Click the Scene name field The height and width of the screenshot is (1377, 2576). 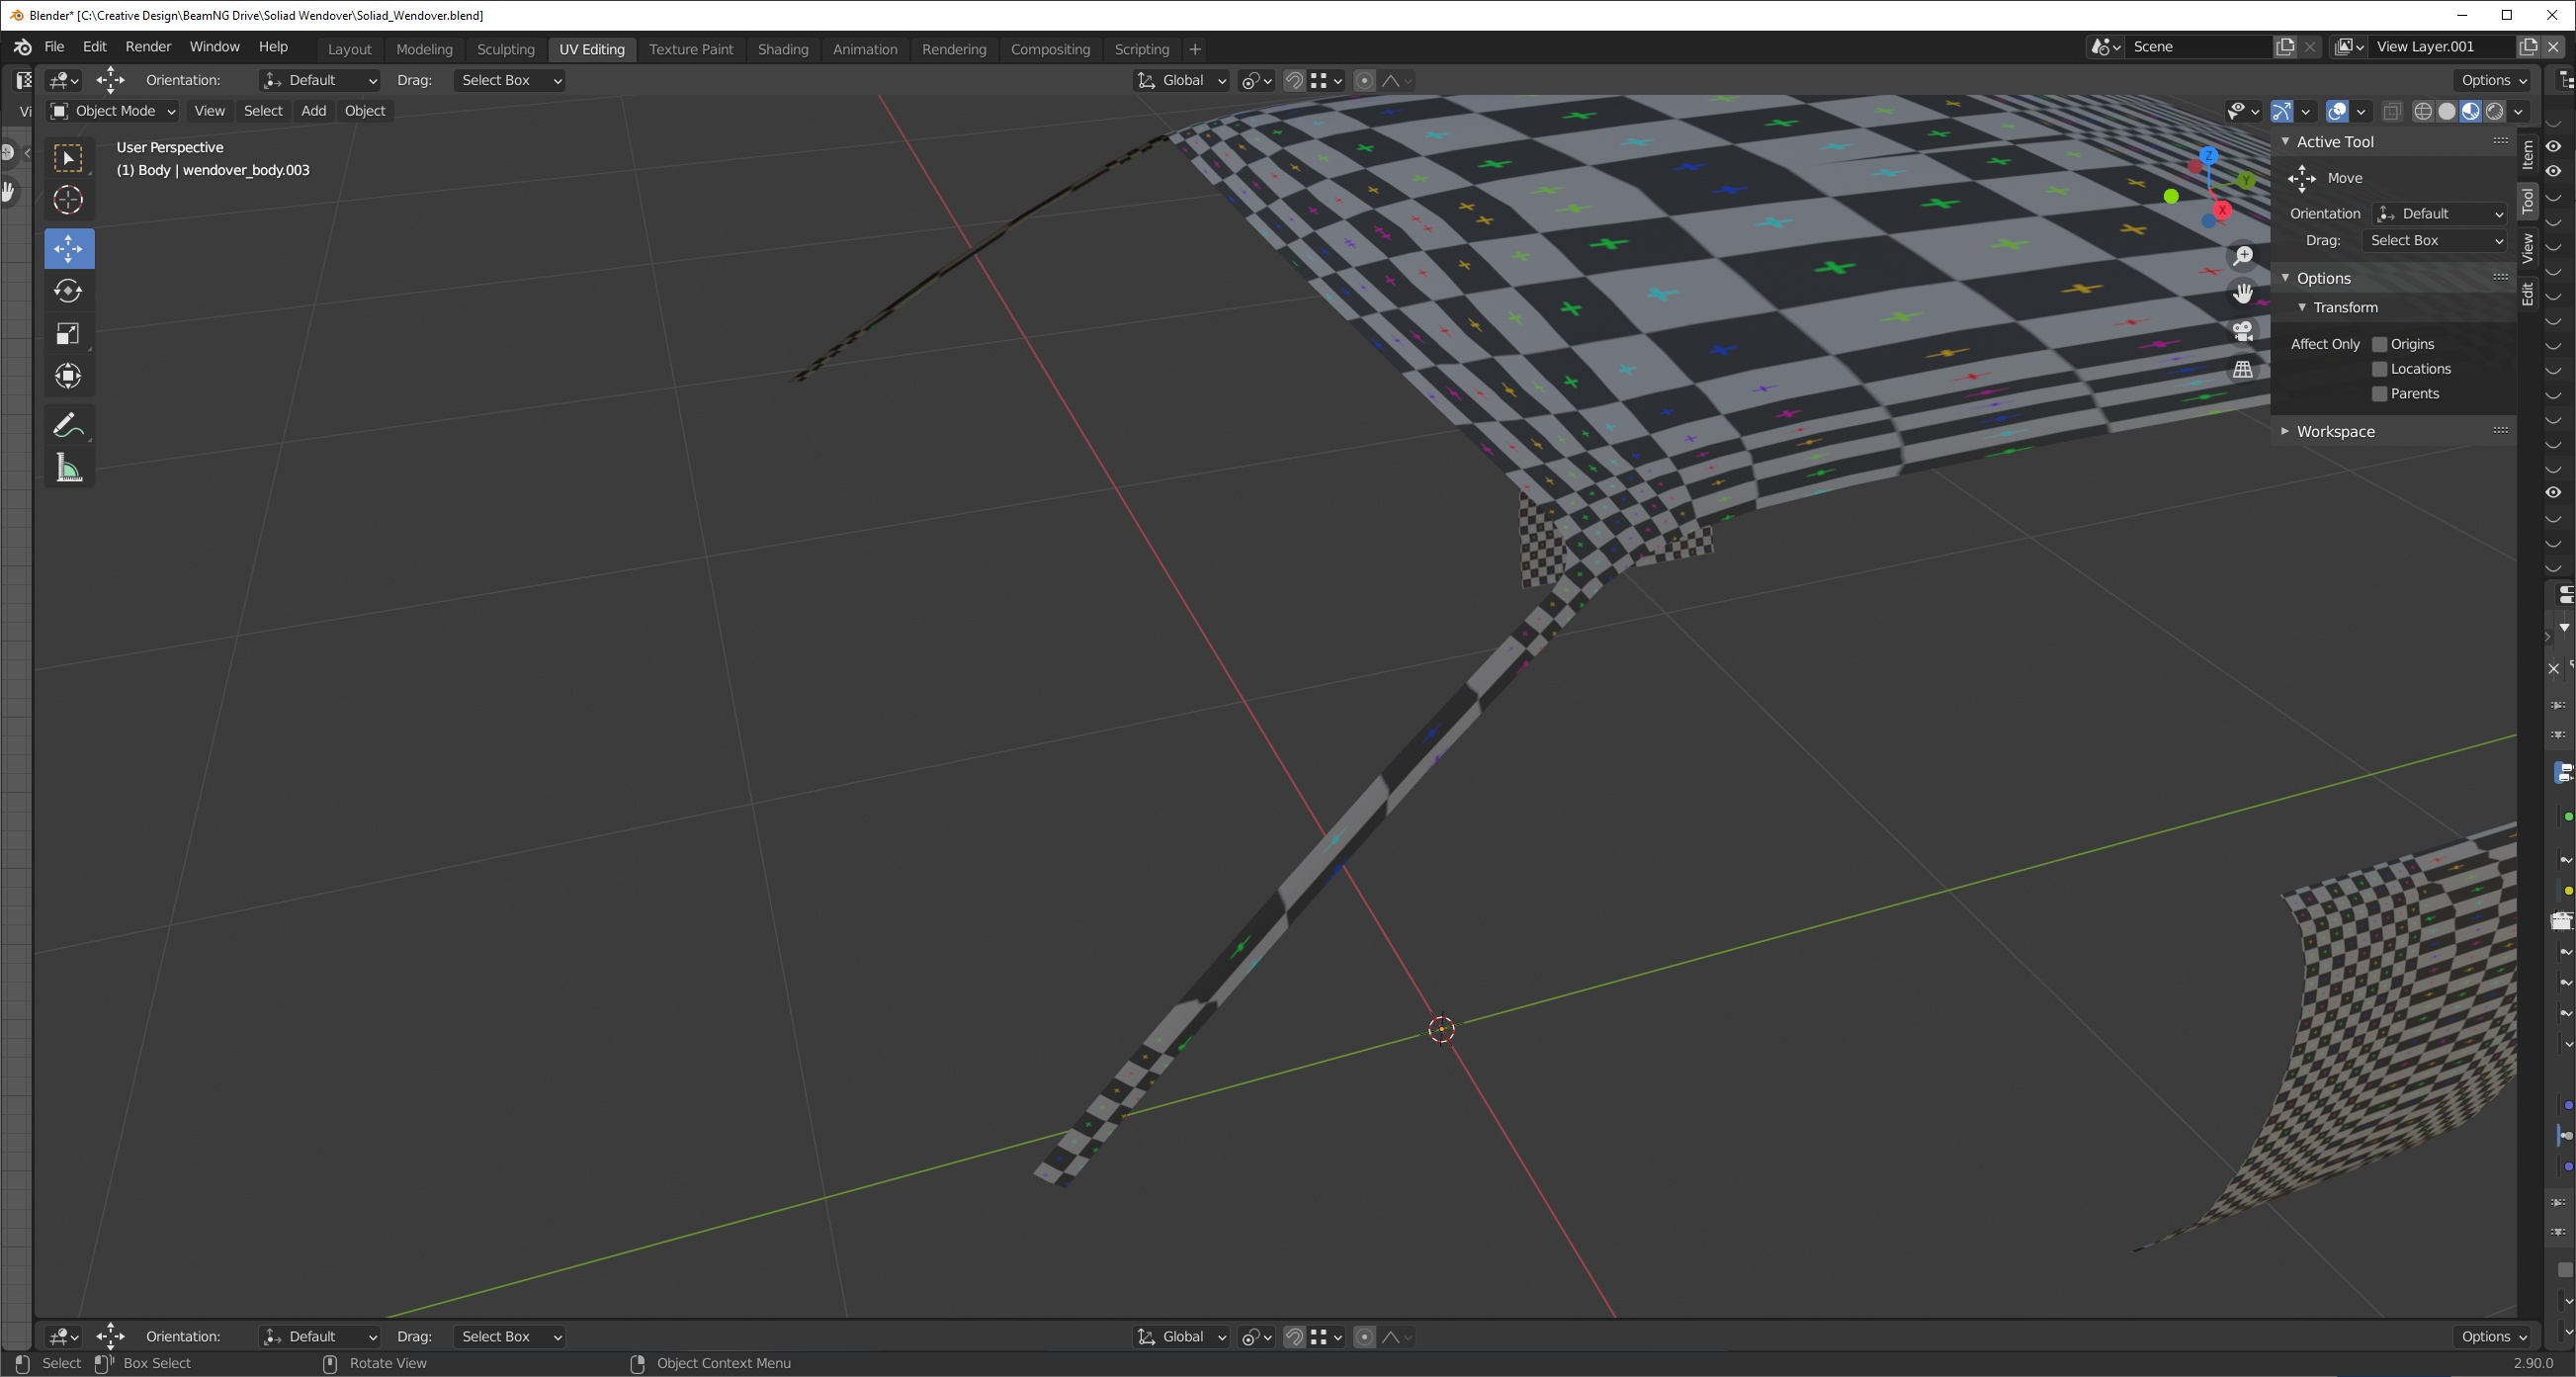pos(2197,47)
